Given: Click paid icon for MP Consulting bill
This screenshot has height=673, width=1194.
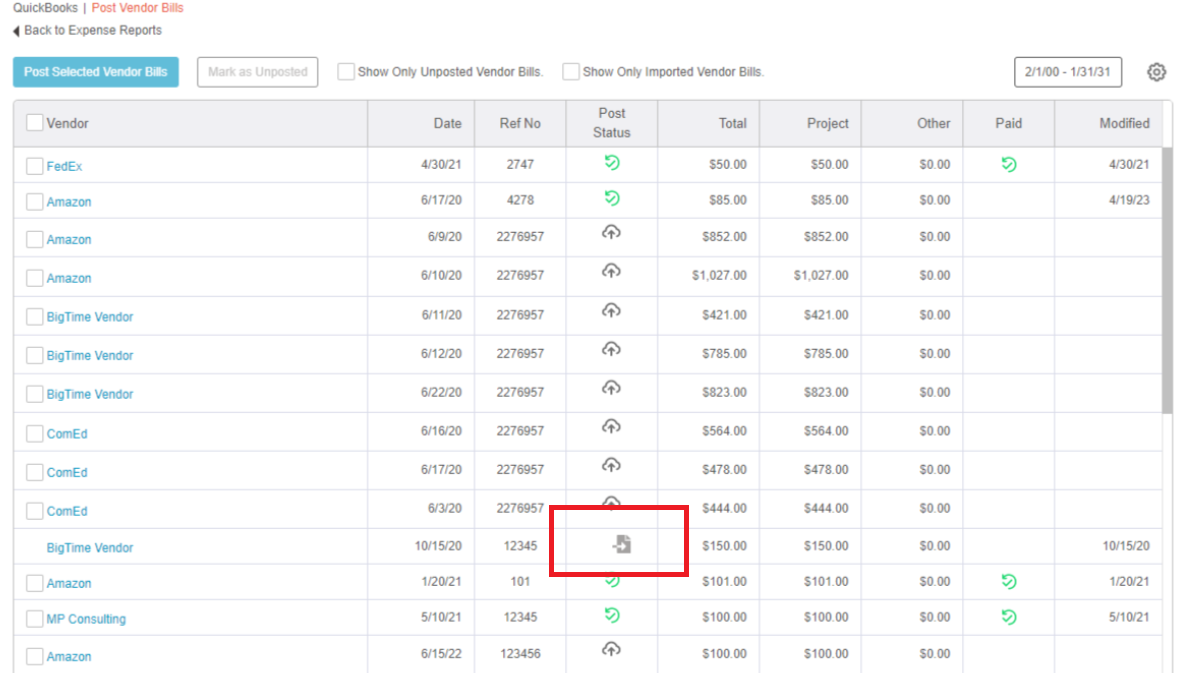Looking at the screenshot, I should point(1009,617).
